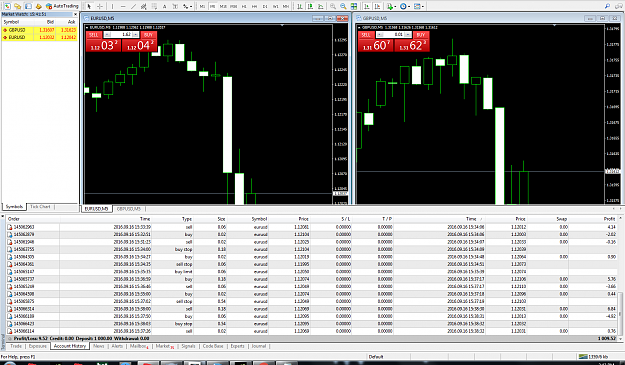
Task: Click the search magnifier icon
Action: click(x=607, y=6)
